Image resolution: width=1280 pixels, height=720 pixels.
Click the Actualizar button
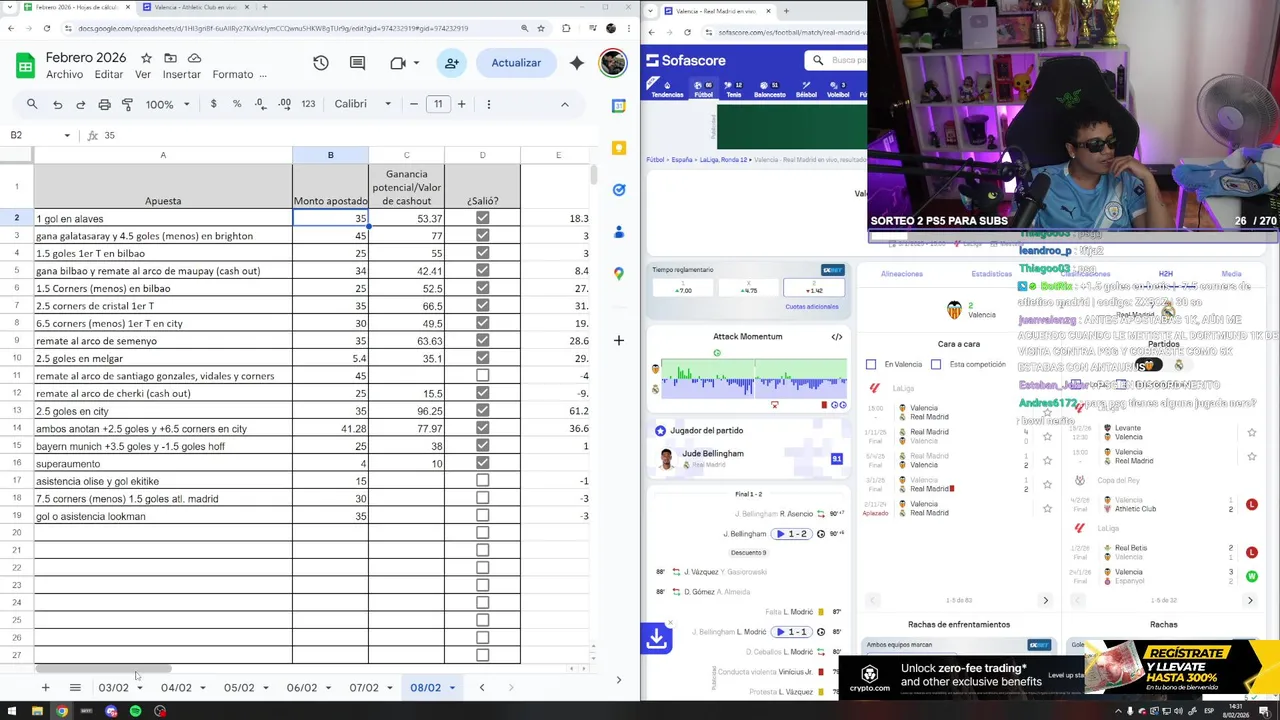coord(516,63)
